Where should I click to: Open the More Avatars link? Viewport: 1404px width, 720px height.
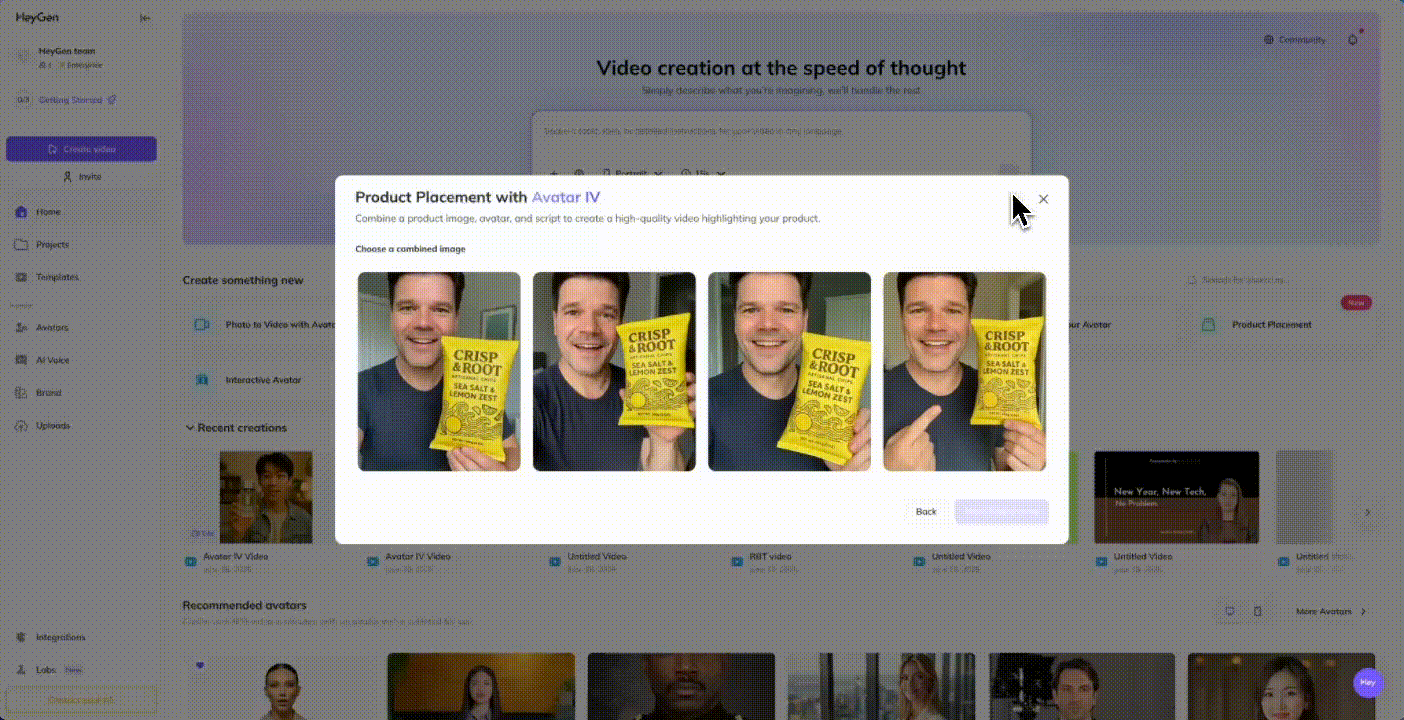coord(1331,611)
